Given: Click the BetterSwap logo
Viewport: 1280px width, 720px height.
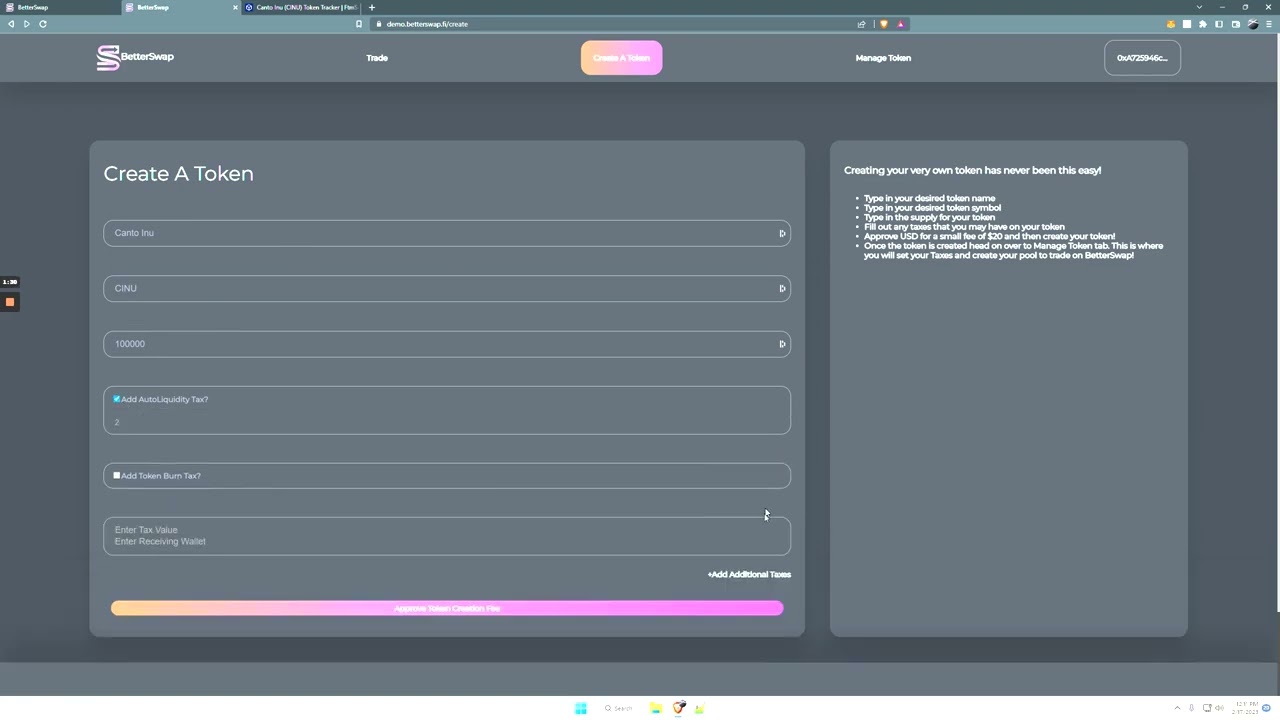Looking at the screenshot, I should click(x=135, y=58).
